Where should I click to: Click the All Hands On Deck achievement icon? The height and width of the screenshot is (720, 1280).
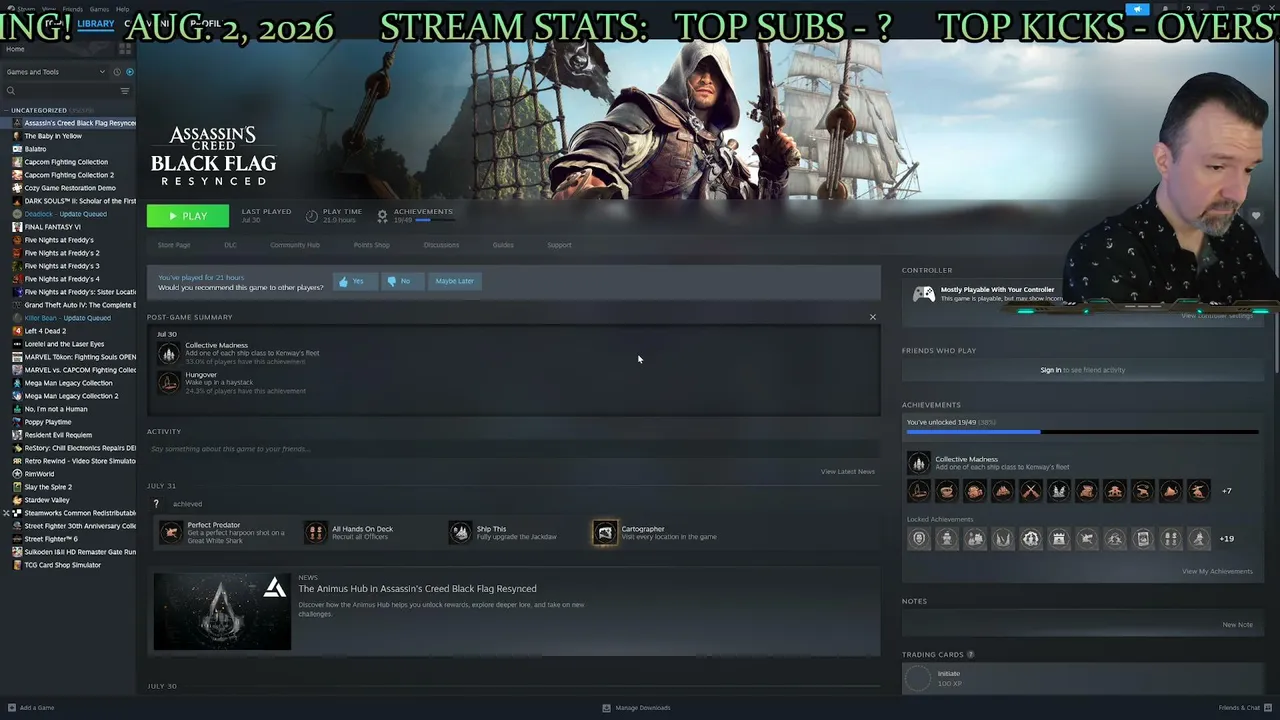click(315, 532)
